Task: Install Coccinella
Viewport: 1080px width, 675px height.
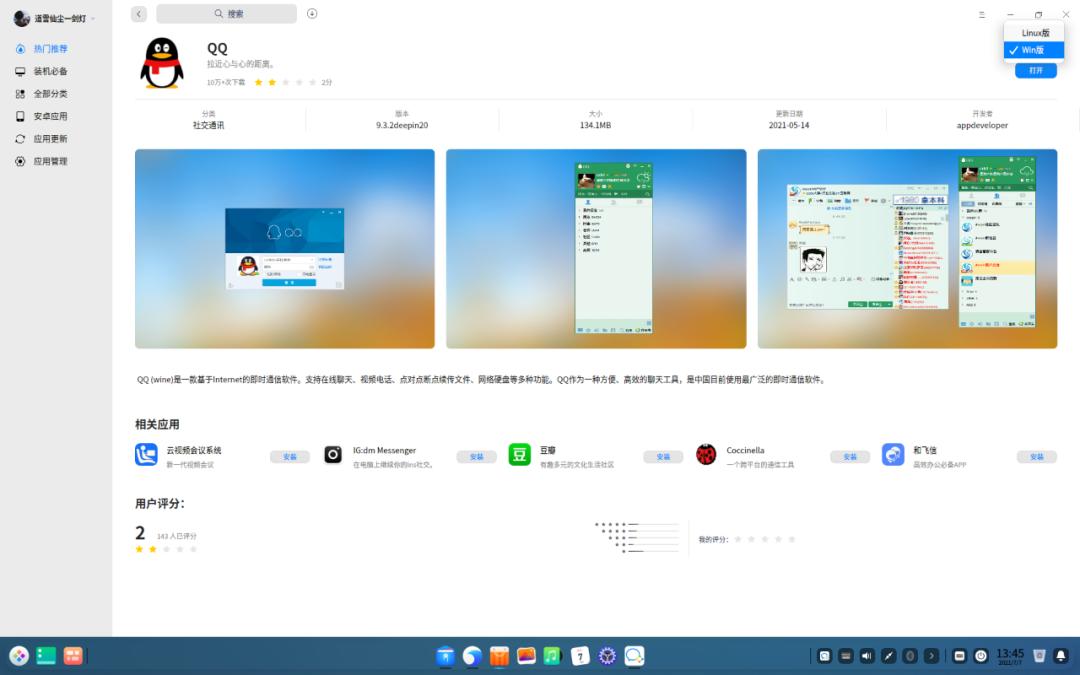Action: [850, 457]
